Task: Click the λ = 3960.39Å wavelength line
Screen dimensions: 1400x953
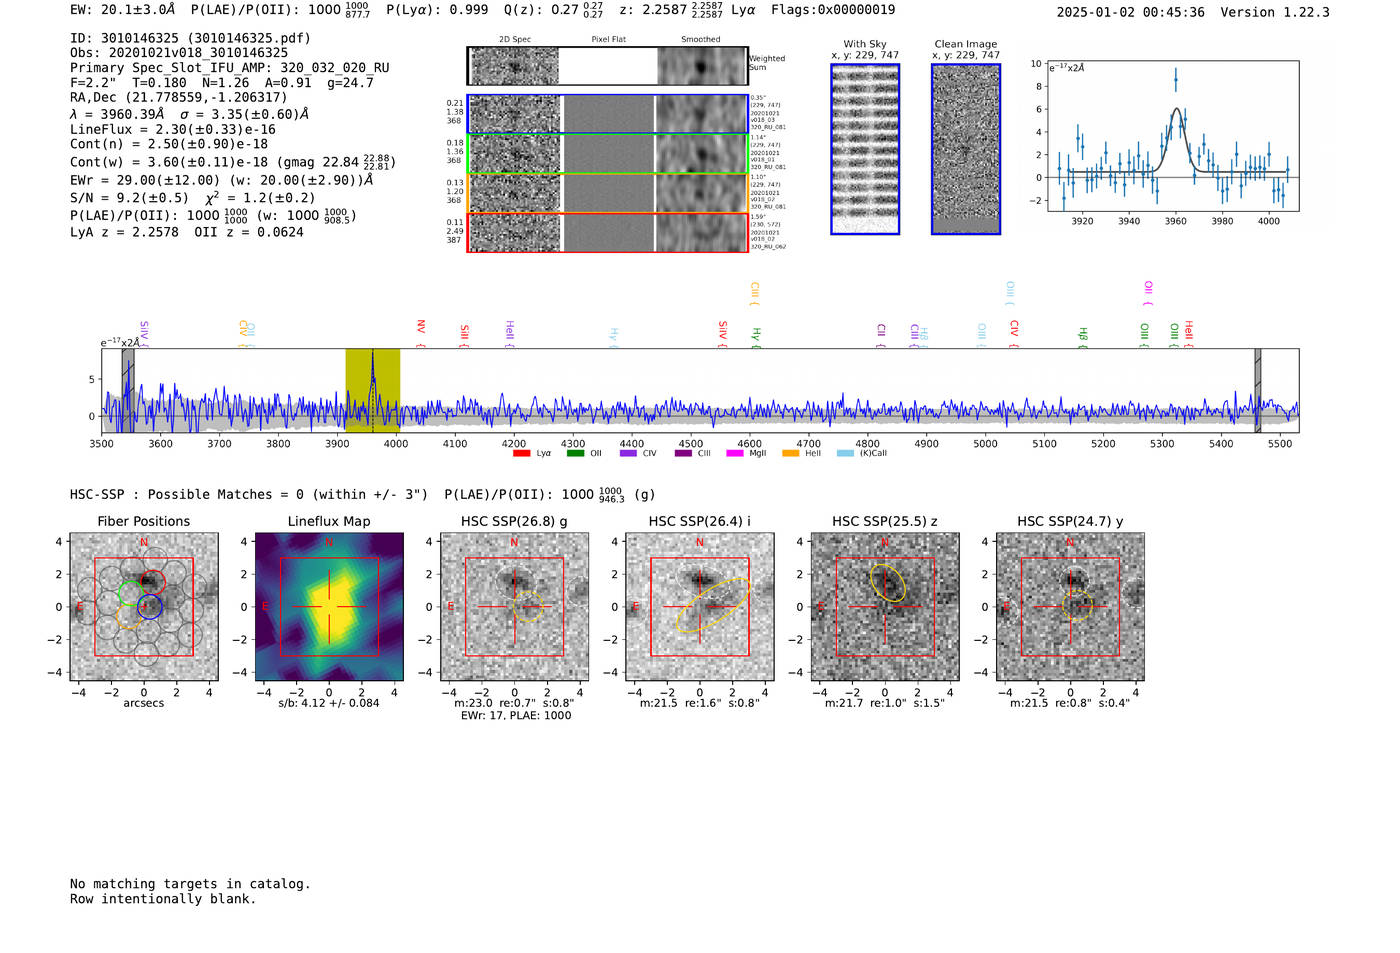Action: tap(189, 114)
